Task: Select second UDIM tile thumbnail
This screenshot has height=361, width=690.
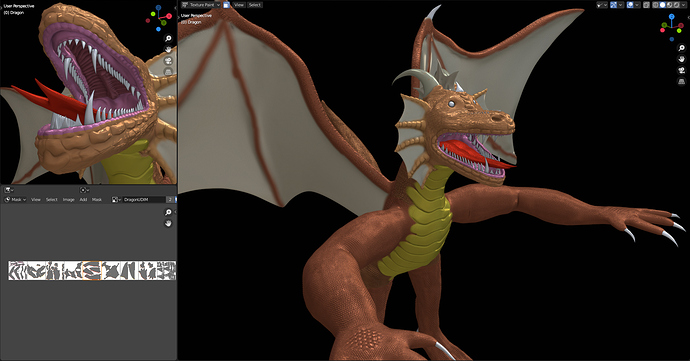Action: [37, 270]
